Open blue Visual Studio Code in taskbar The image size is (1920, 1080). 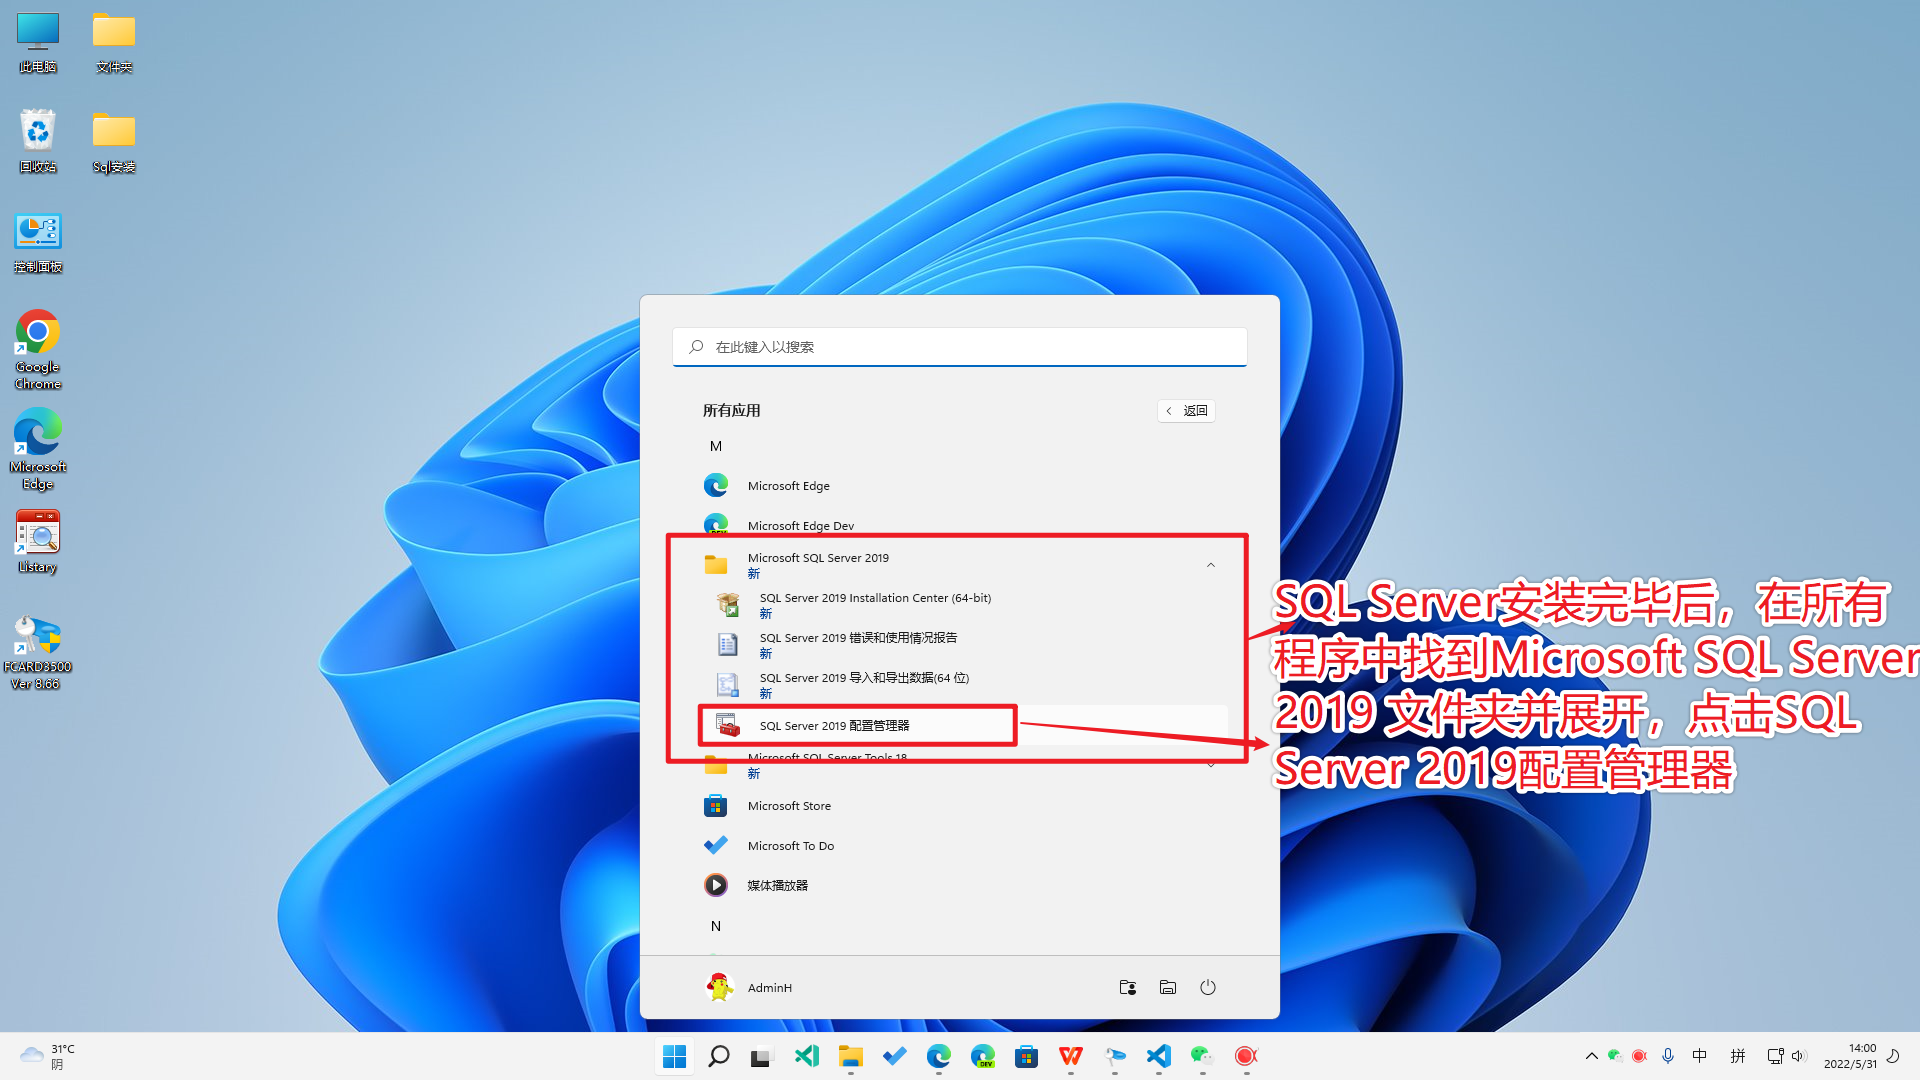click(1158, 1056)
